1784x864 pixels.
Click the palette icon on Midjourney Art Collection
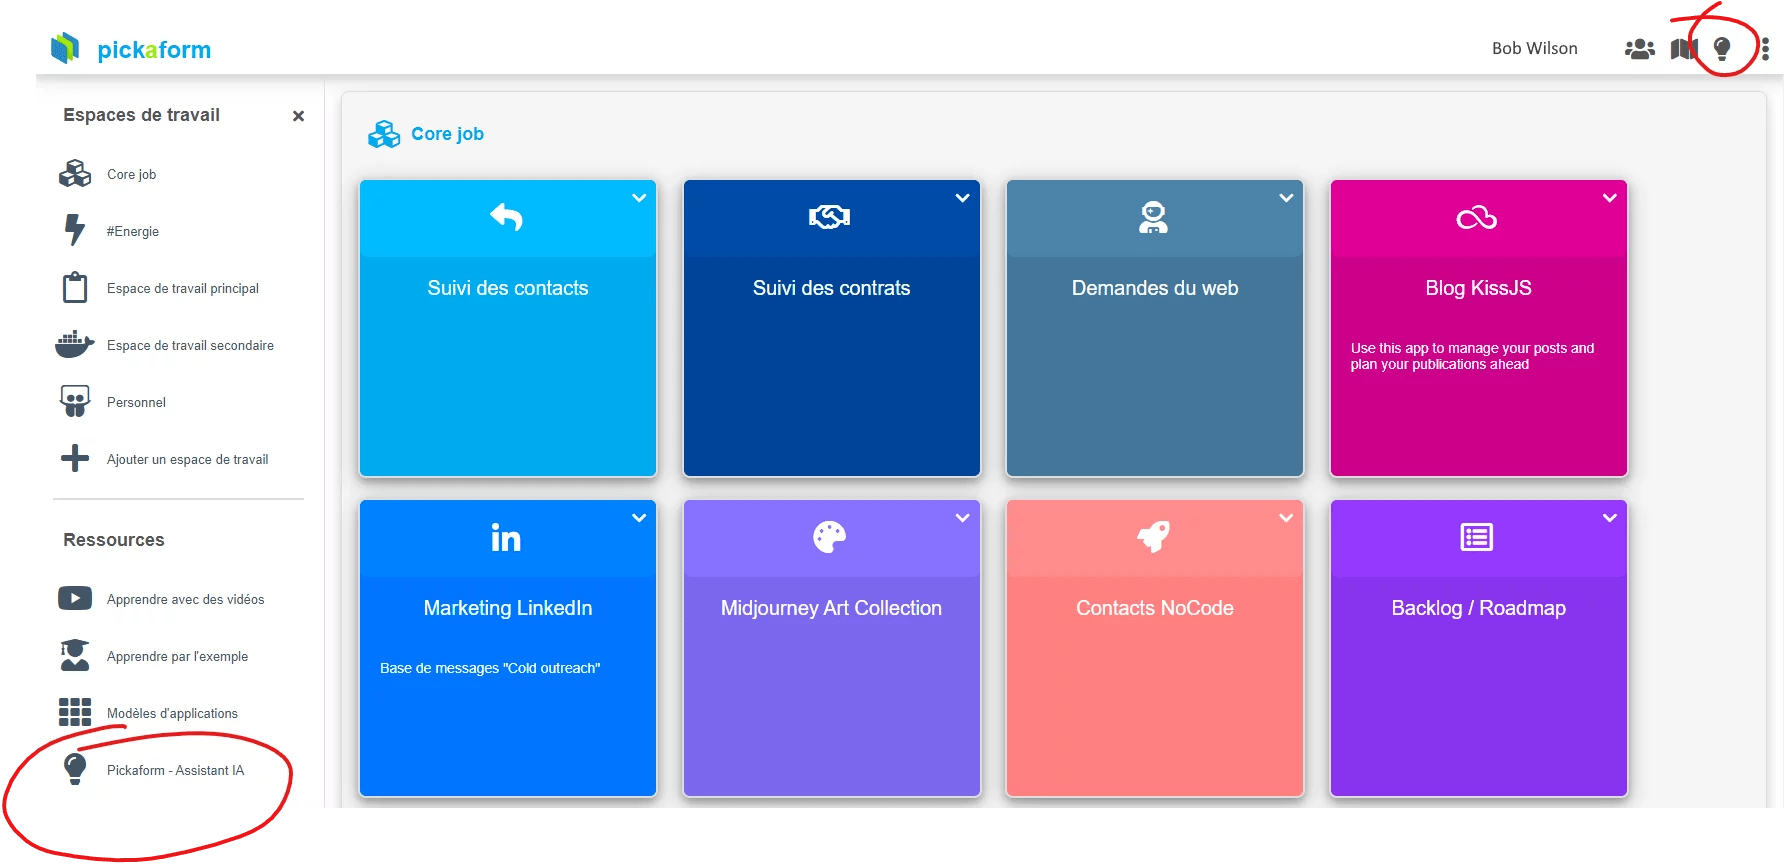(830, 537)
